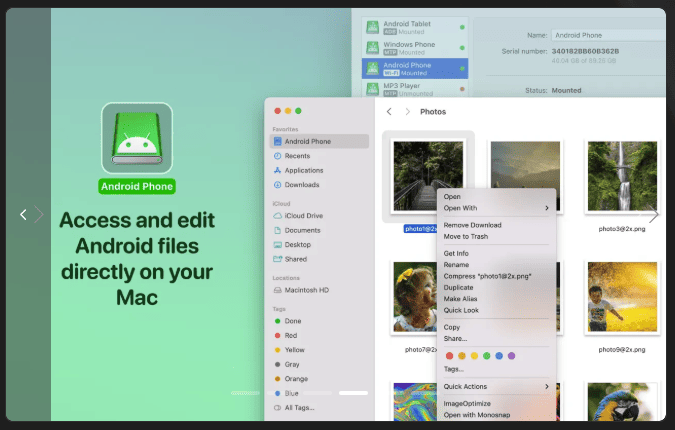Apply red tag color in context menu
Screen dimensions: 675x430
(449, 356)
